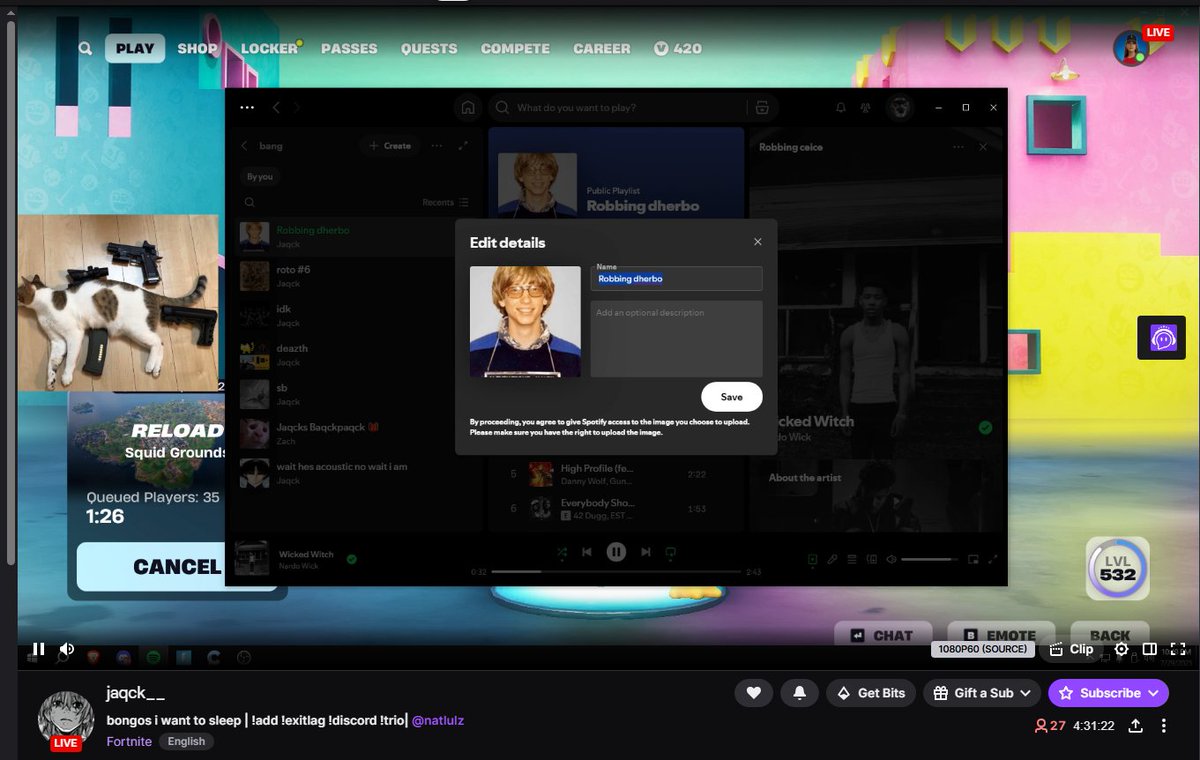Open Spotify connect to a device

point(872,560)
